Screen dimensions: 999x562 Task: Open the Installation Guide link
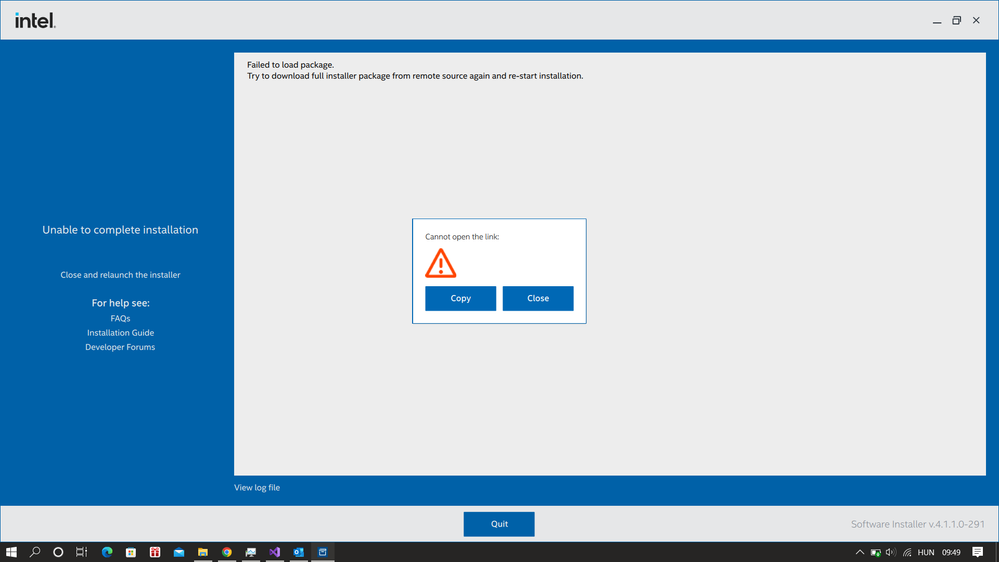(120, 333)
